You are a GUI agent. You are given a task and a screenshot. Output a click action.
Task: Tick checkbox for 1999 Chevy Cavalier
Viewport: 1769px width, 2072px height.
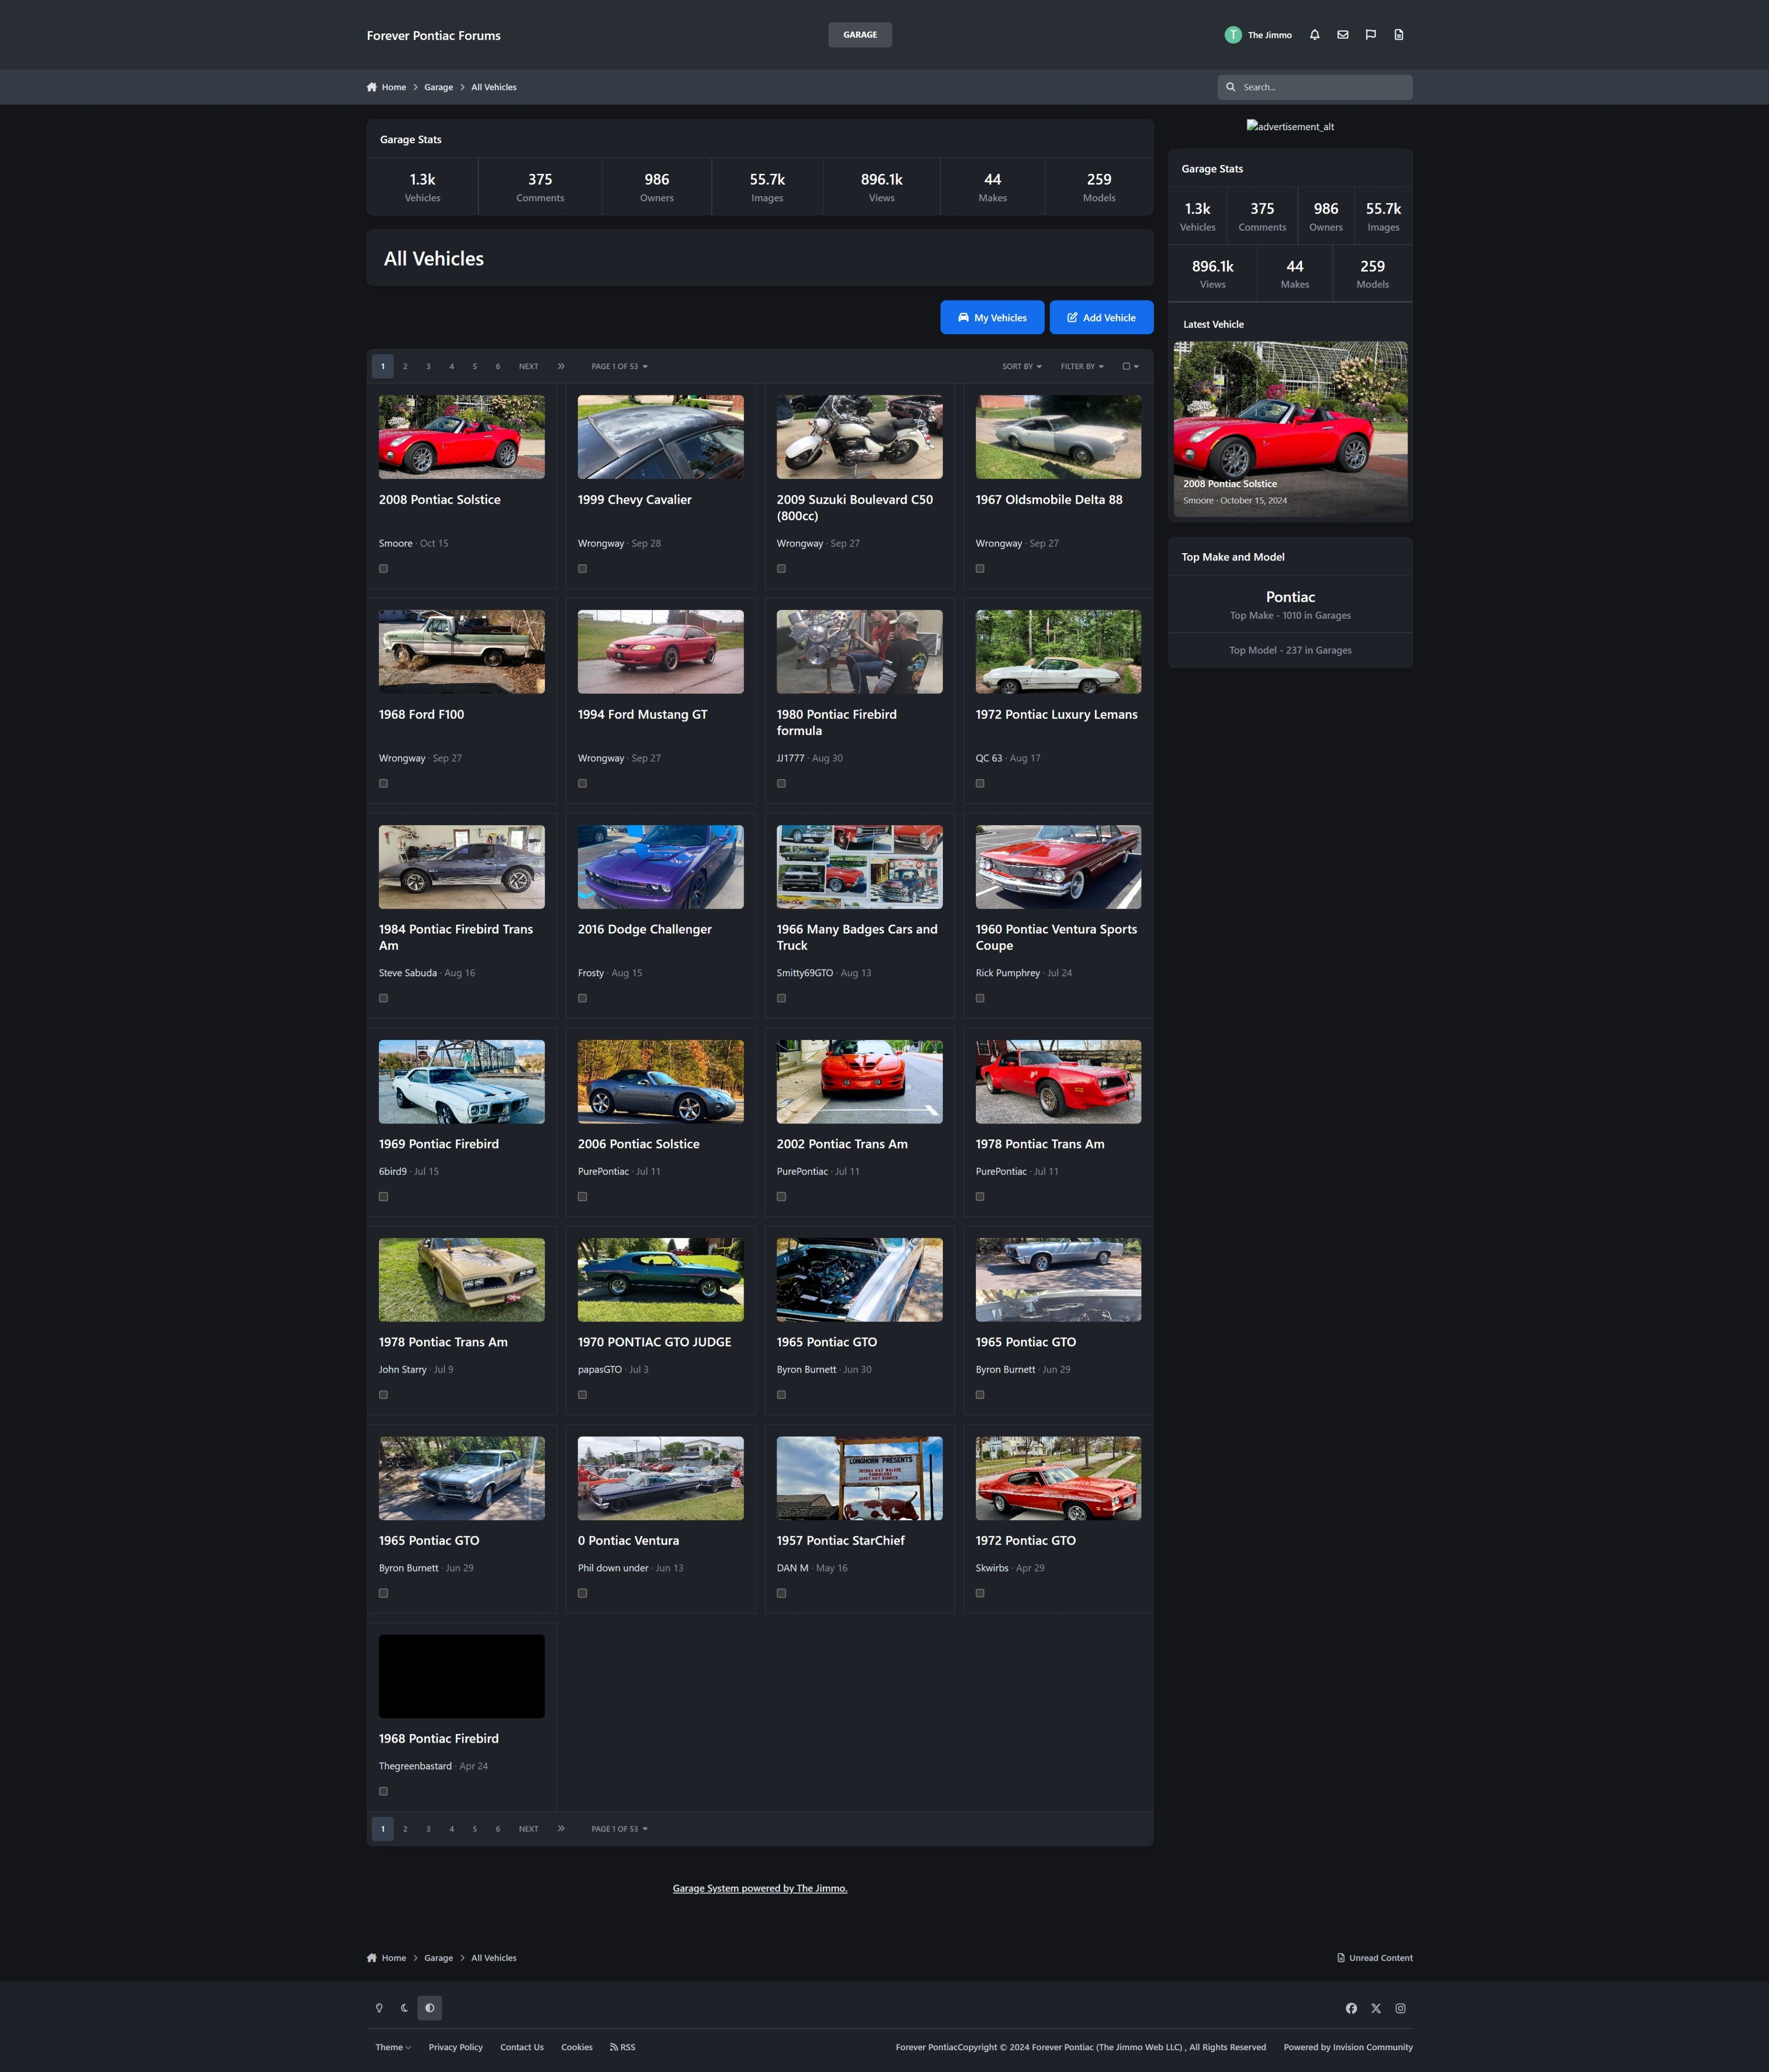pyautogui.click(x=582, y=569)
